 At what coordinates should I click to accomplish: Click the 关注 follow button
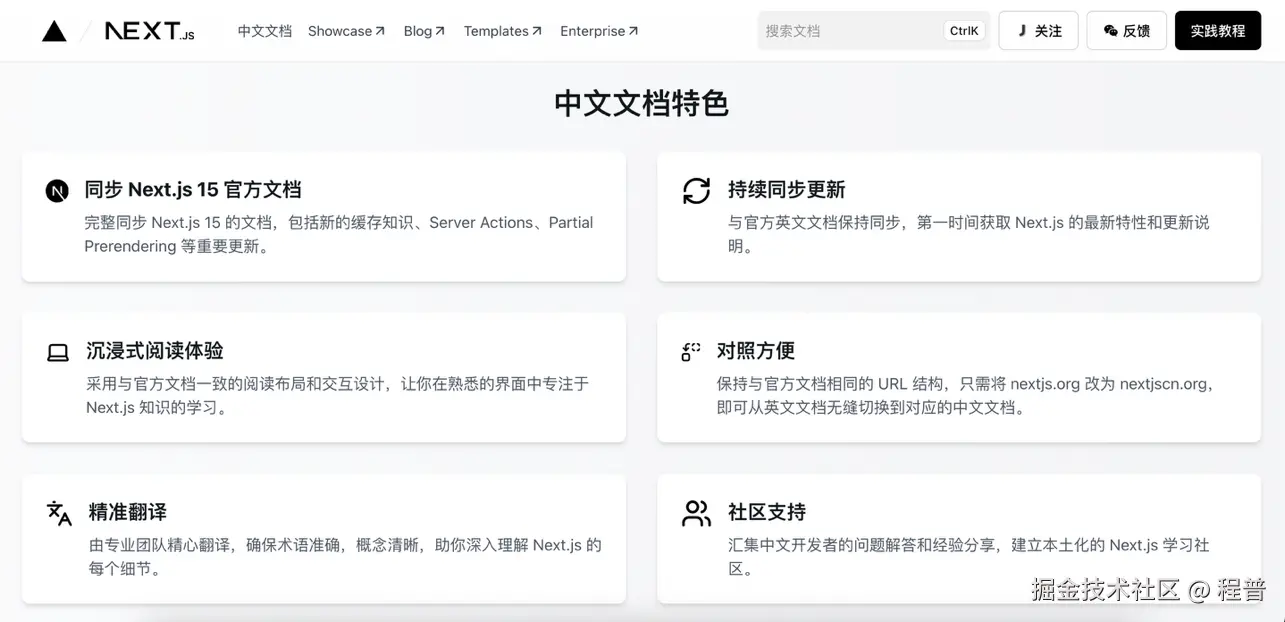pyautogui.click(x=1037, y=30)
